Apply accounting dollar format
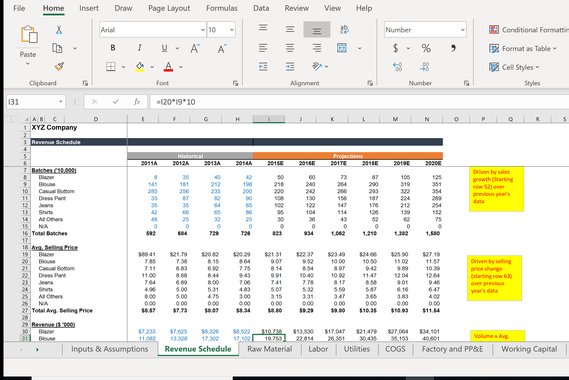Screen dimensions: 569x380 [396, 48]
